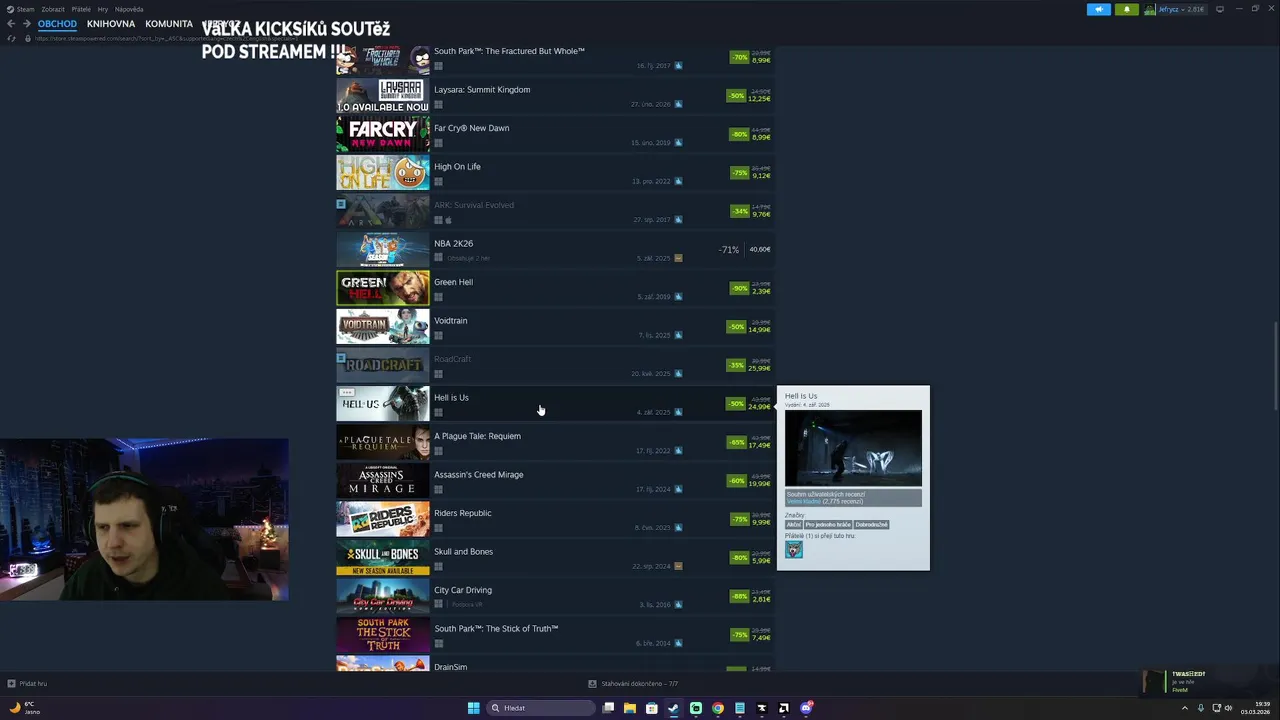
Task: Go forward with the forward arrow
Action: pos(26,24)
